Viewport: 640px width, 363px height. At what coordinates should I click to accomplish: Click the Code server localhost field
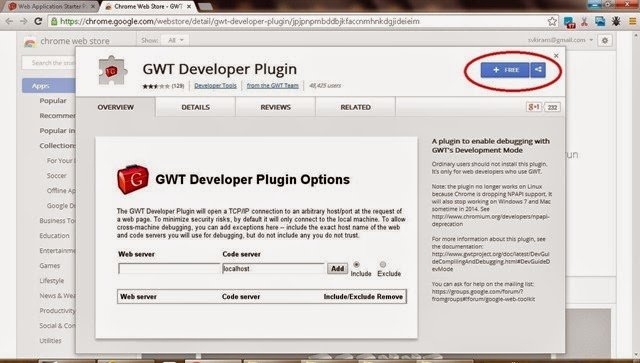pos(273,268)
